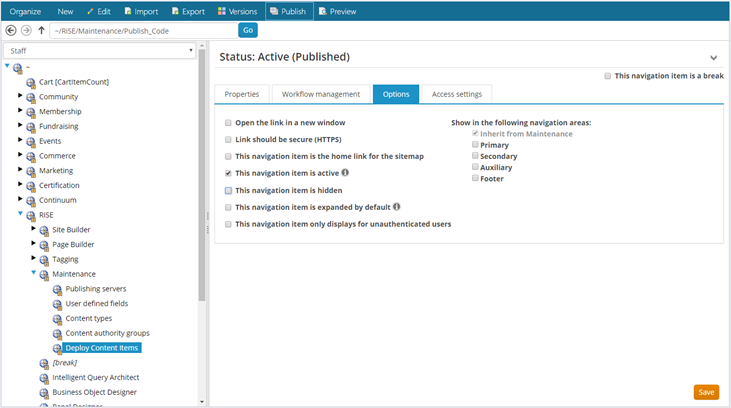This screenshot has width=731, height=408.
Task: Open the Access settings tab
Action: click(455, 94)
